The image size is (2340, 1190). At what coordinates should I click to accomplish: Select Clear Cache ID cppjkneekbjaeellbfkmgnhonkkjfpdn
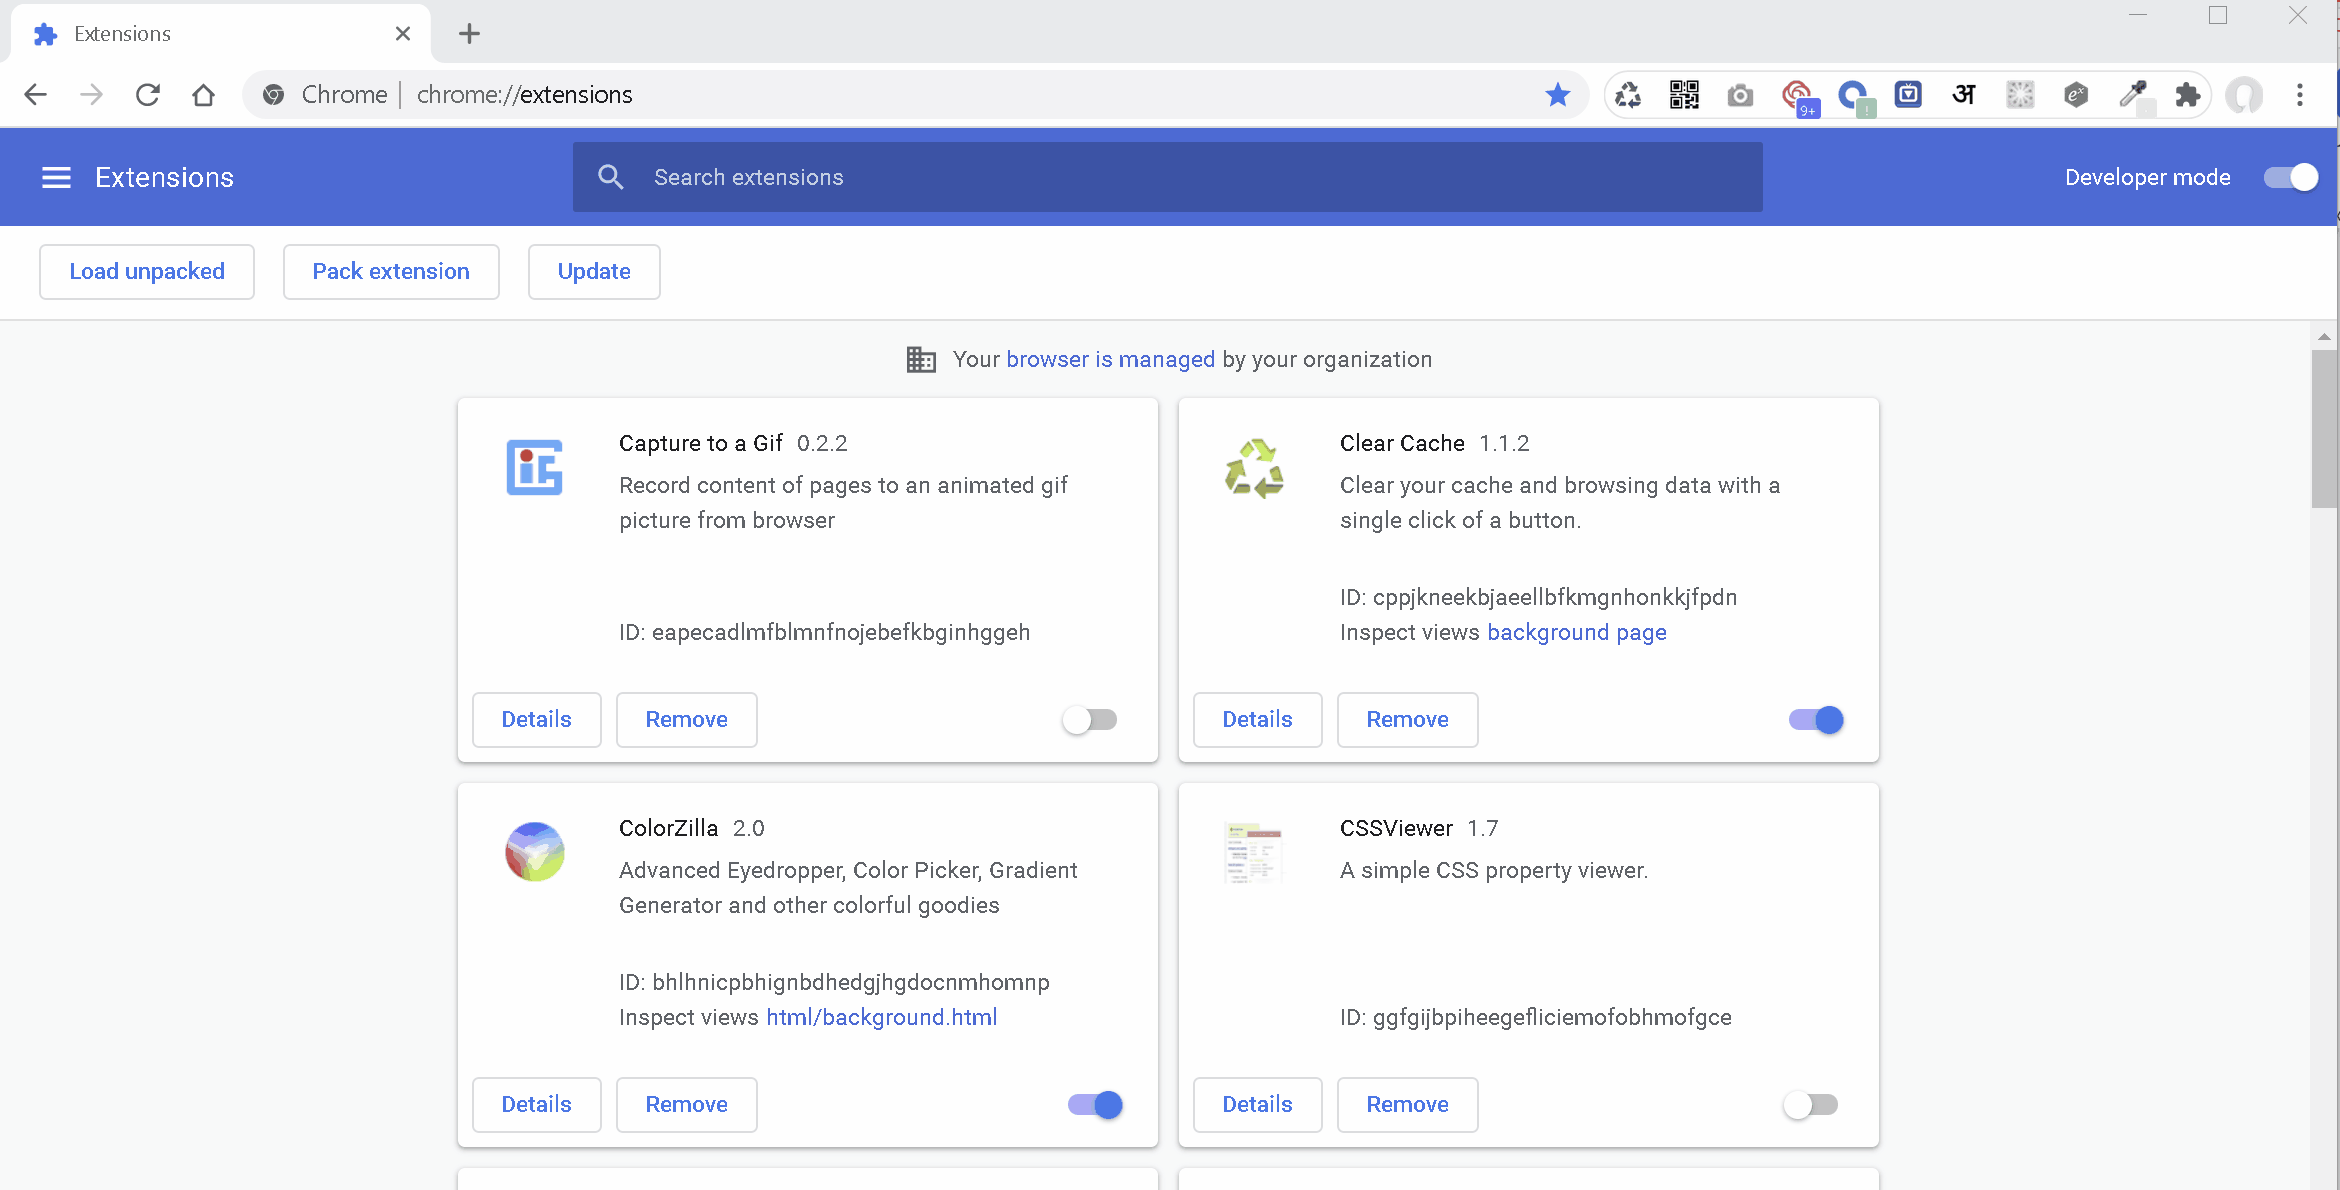tap(1539, 597)
